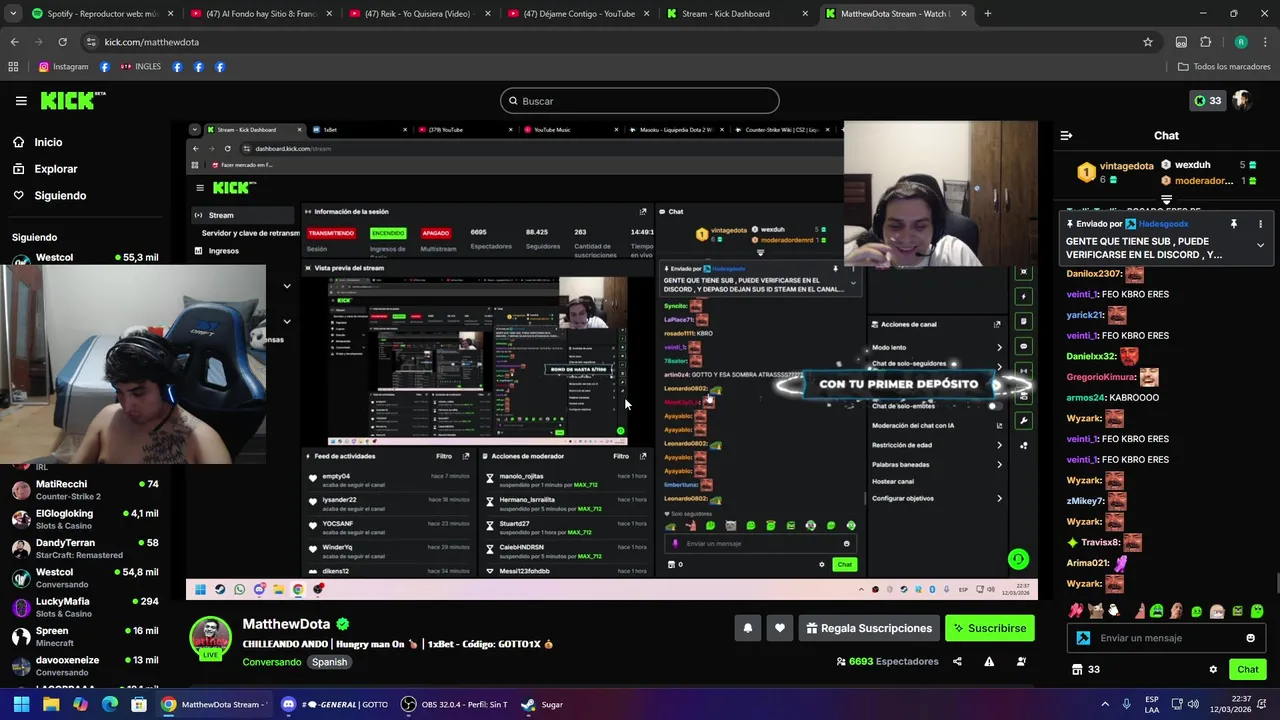Viewport: 1280px width, 720px height.
Task: Open INGLES bookmark
Action: point(140,67)
